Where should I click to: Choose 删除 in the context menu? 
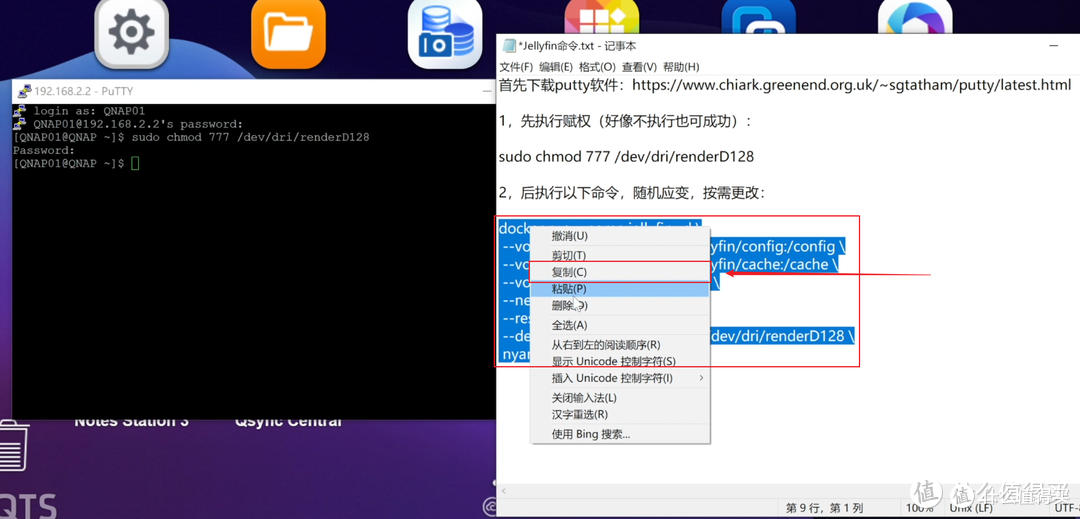[x=620, y=306]
